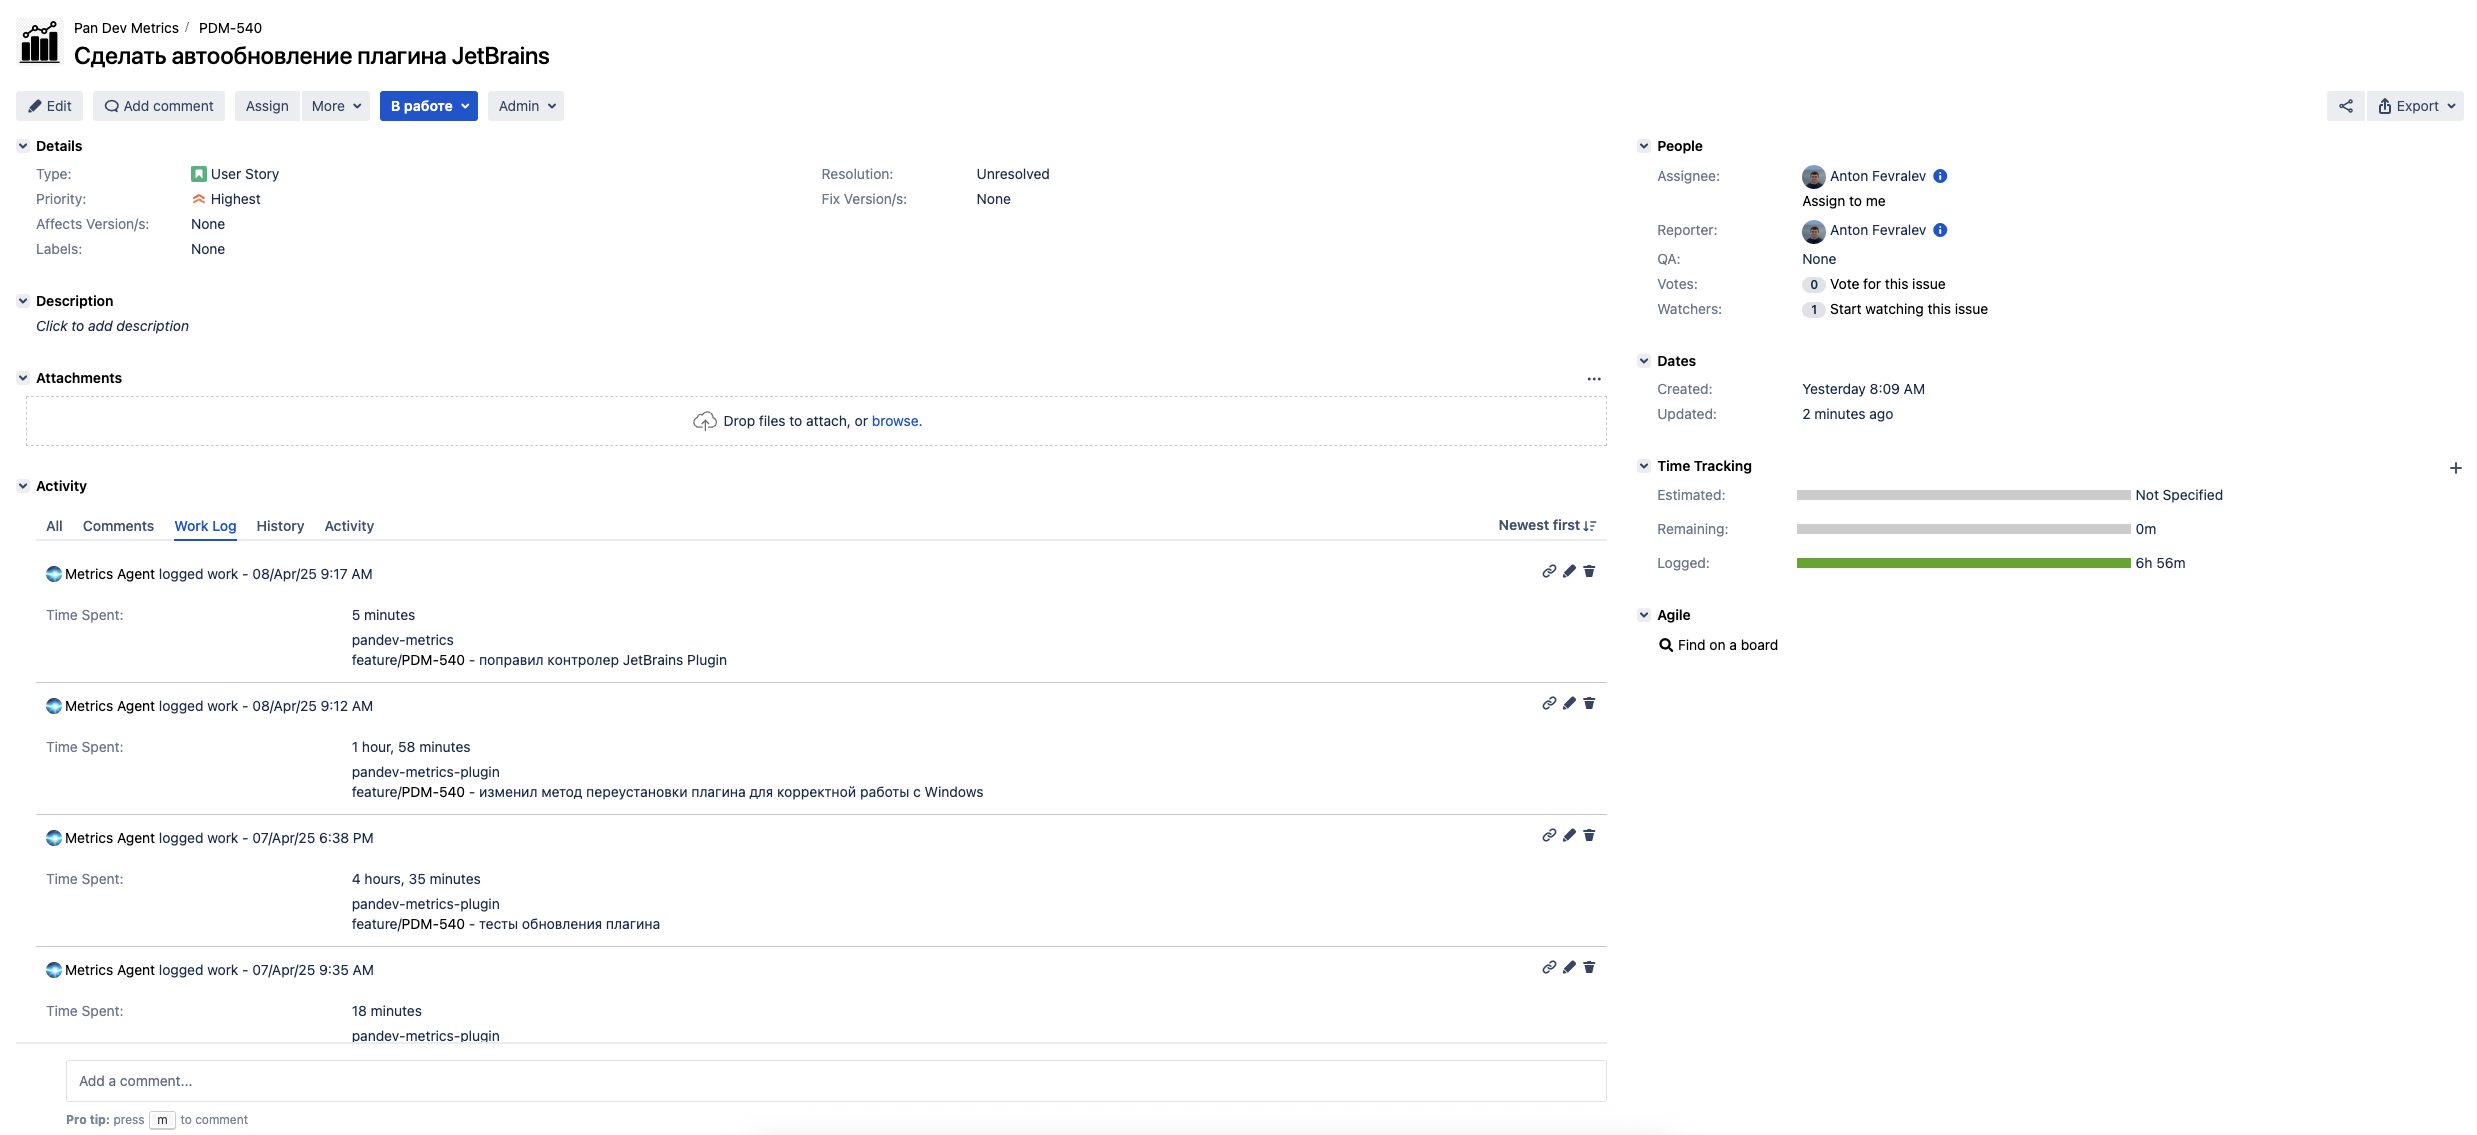Viewport: 2477px width, 1135px height.
Task: Select the Work Log tab
Action: pos(205,526)
